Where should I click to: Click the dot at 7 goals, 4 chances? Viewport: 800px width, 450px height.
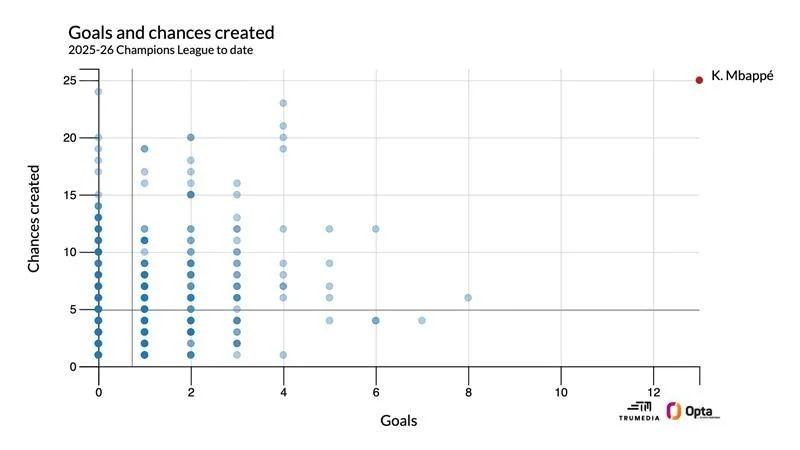(422, 321)
